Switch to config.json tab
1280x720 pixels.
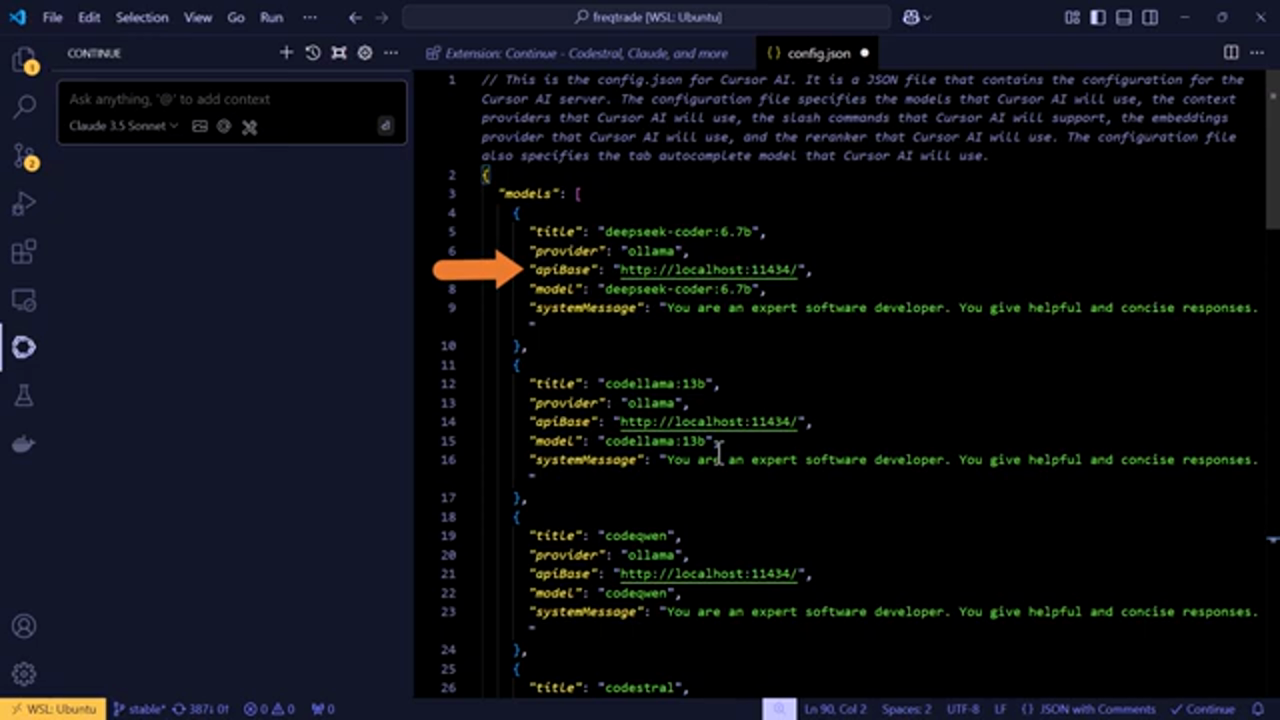[x=818, y=53]
